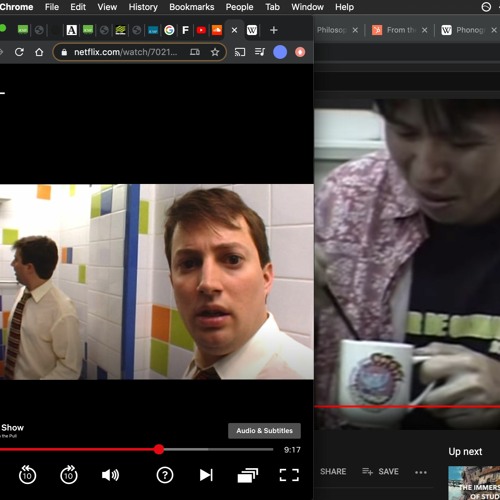The height and width of the screenshot is (500, 500).
Task: Switch to the SoundCloud tab
Action: [217, 30]
